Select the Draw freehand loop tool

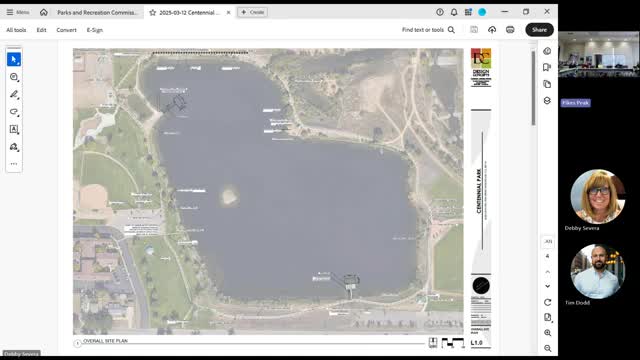(x=14, y=112)
